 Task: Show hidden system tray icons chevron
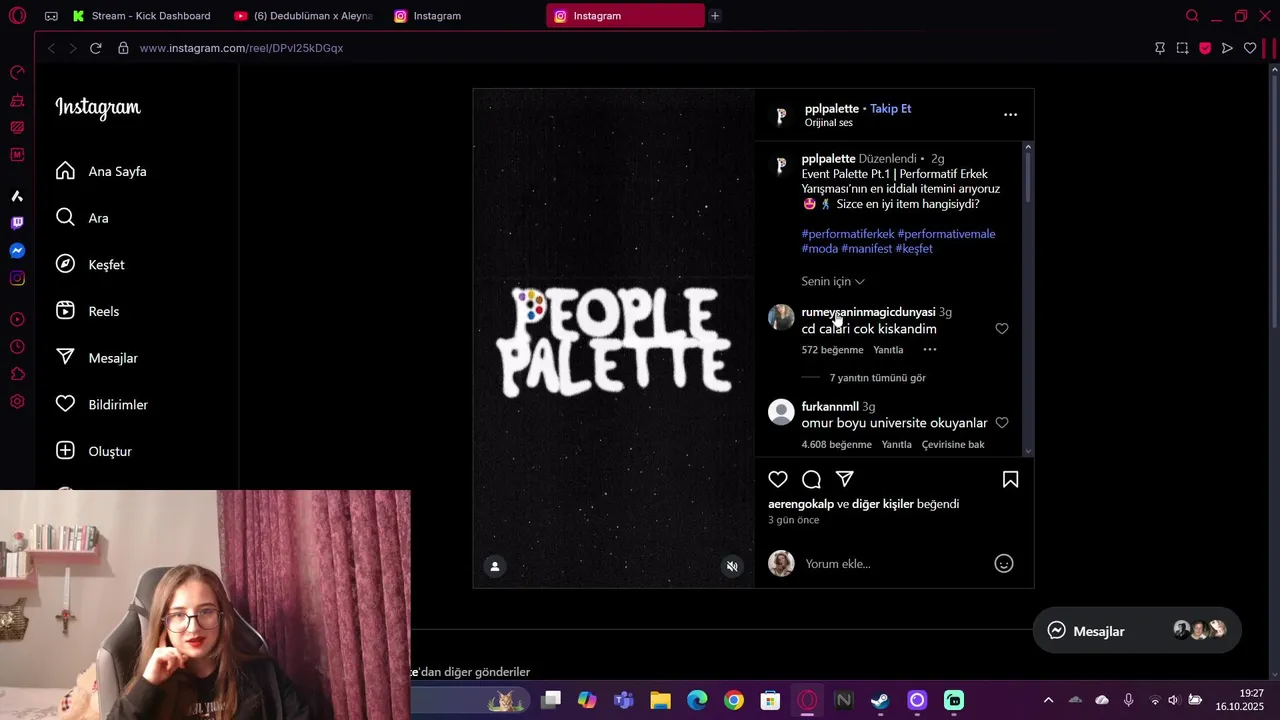tap(1048, 700)
